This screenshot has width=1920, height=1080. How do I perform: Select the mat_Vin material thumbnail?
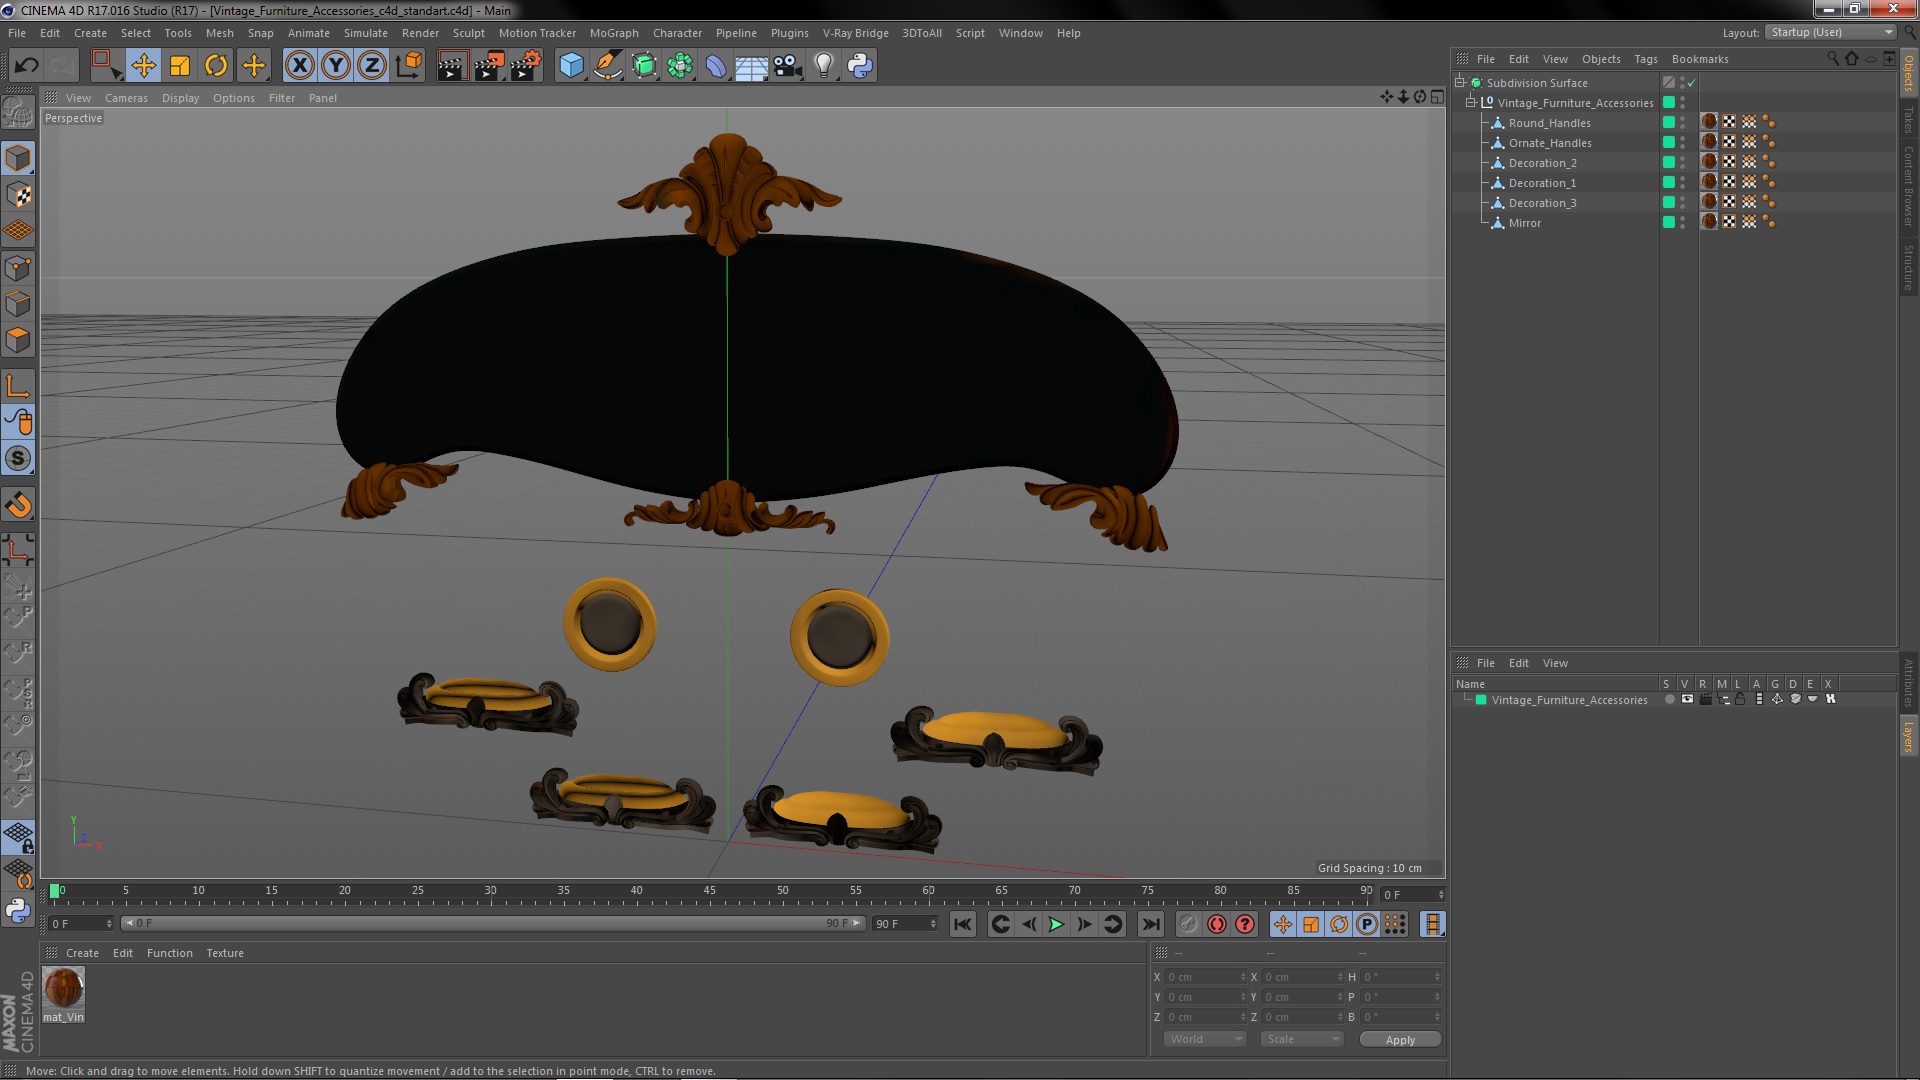[64, 988]
